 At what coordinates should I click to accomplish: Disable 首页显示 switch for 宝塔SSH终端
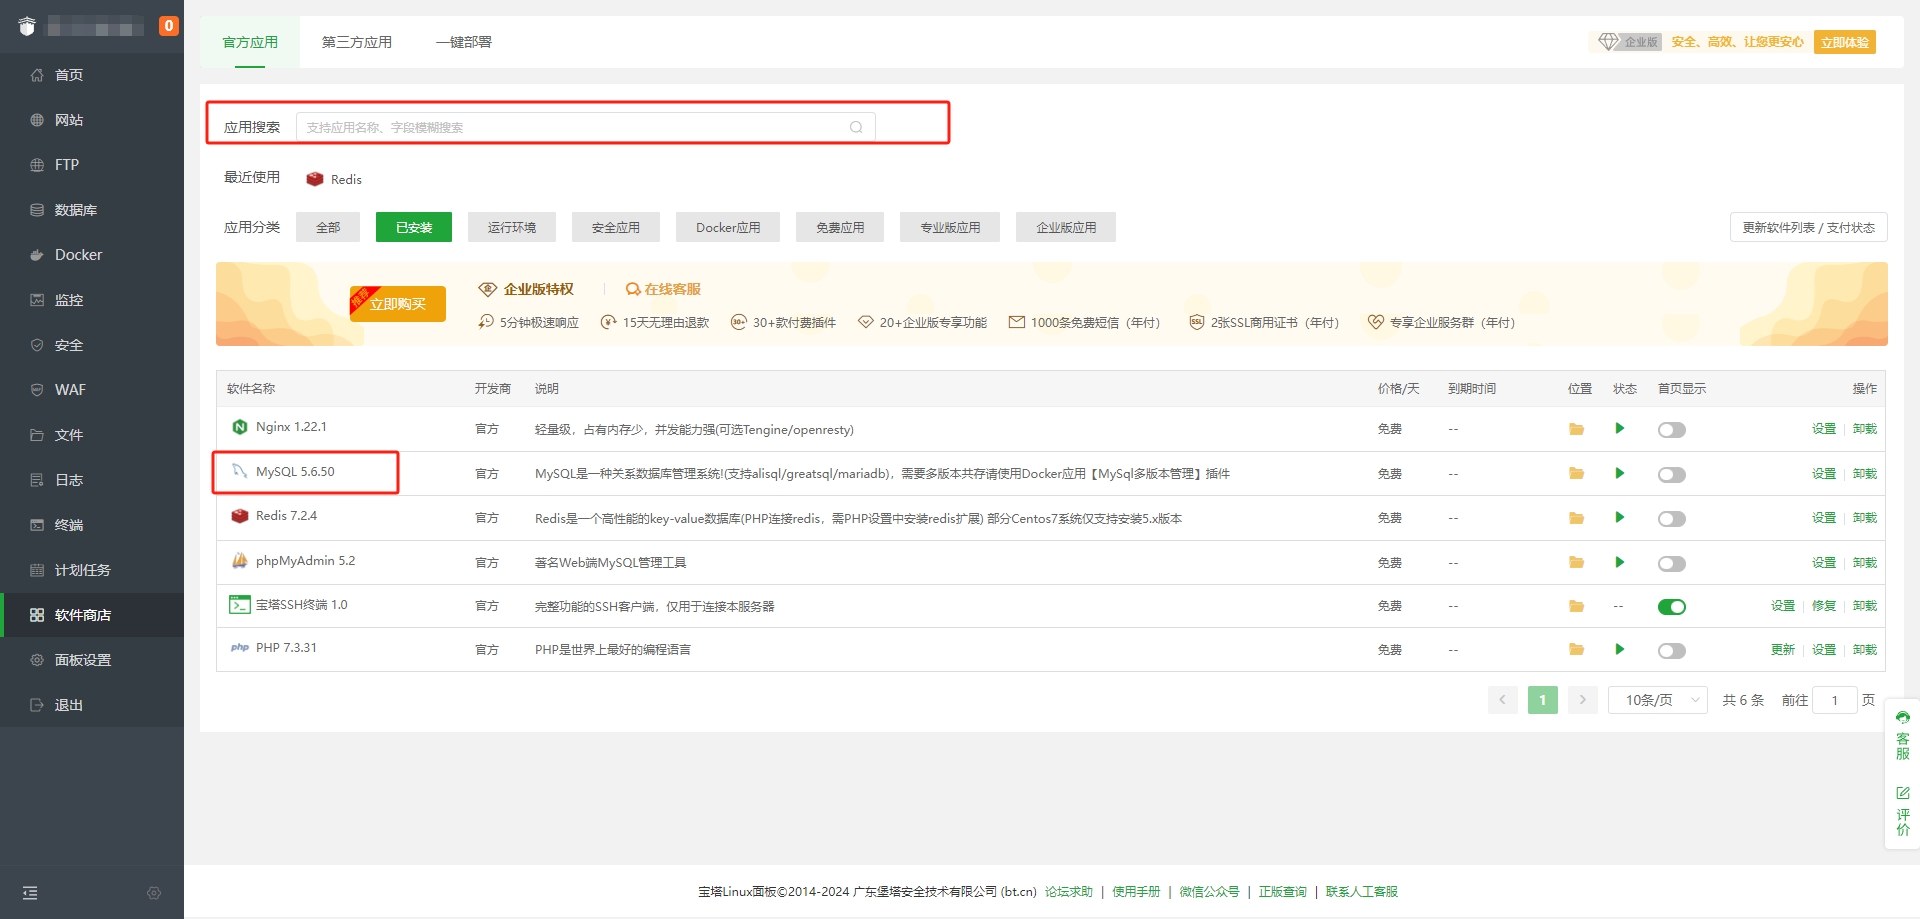(x=1672, y=607)
